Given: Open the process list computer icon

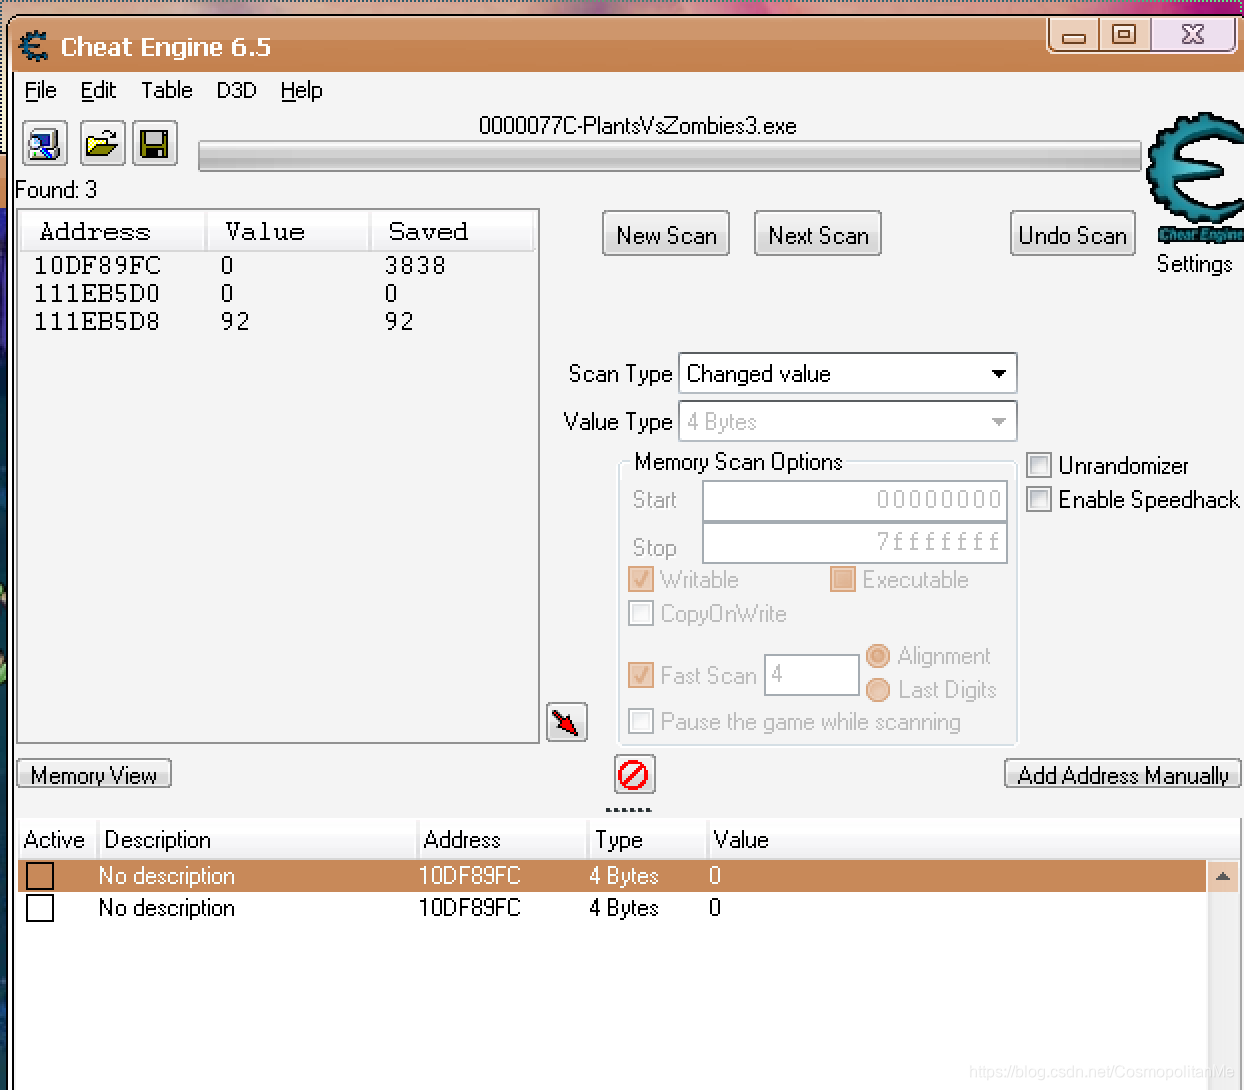Looking at the screenshot, I should tap(45, 144).
